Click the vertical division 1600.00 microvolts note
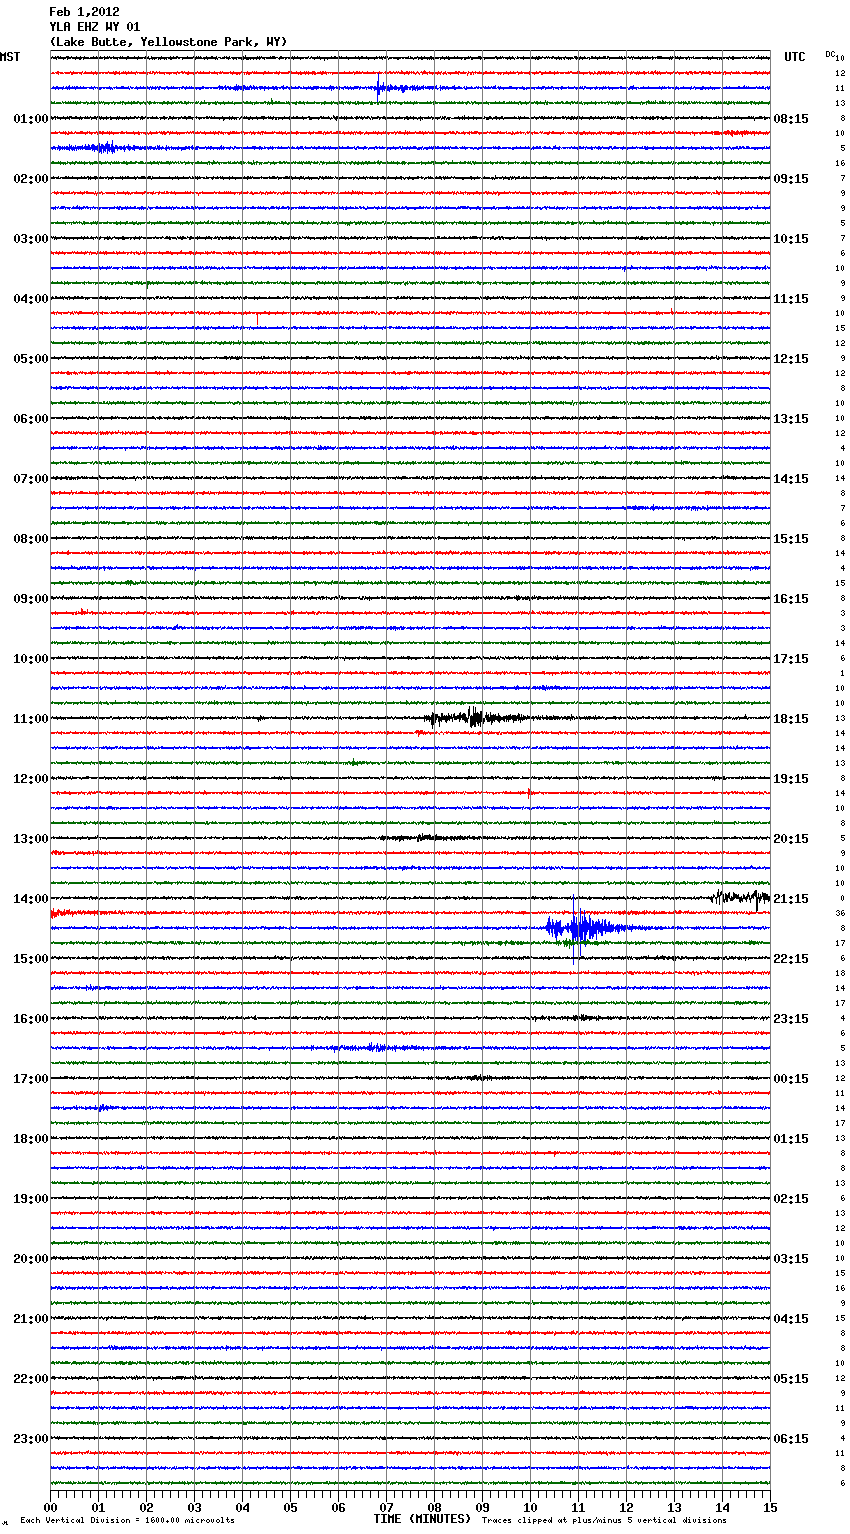The image size is (850, 1534). click(128, 1520)
